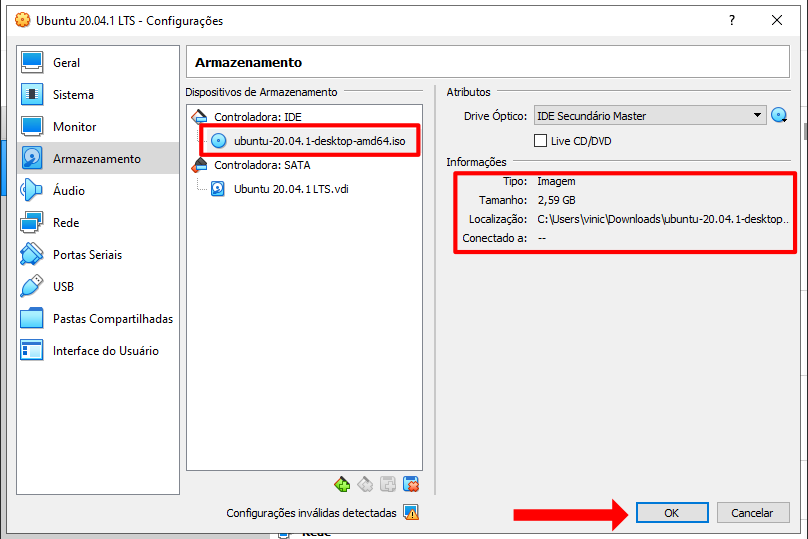The height and width of the screenshot is (539, 808).
Task: Click the OK button
Action: 671,513
